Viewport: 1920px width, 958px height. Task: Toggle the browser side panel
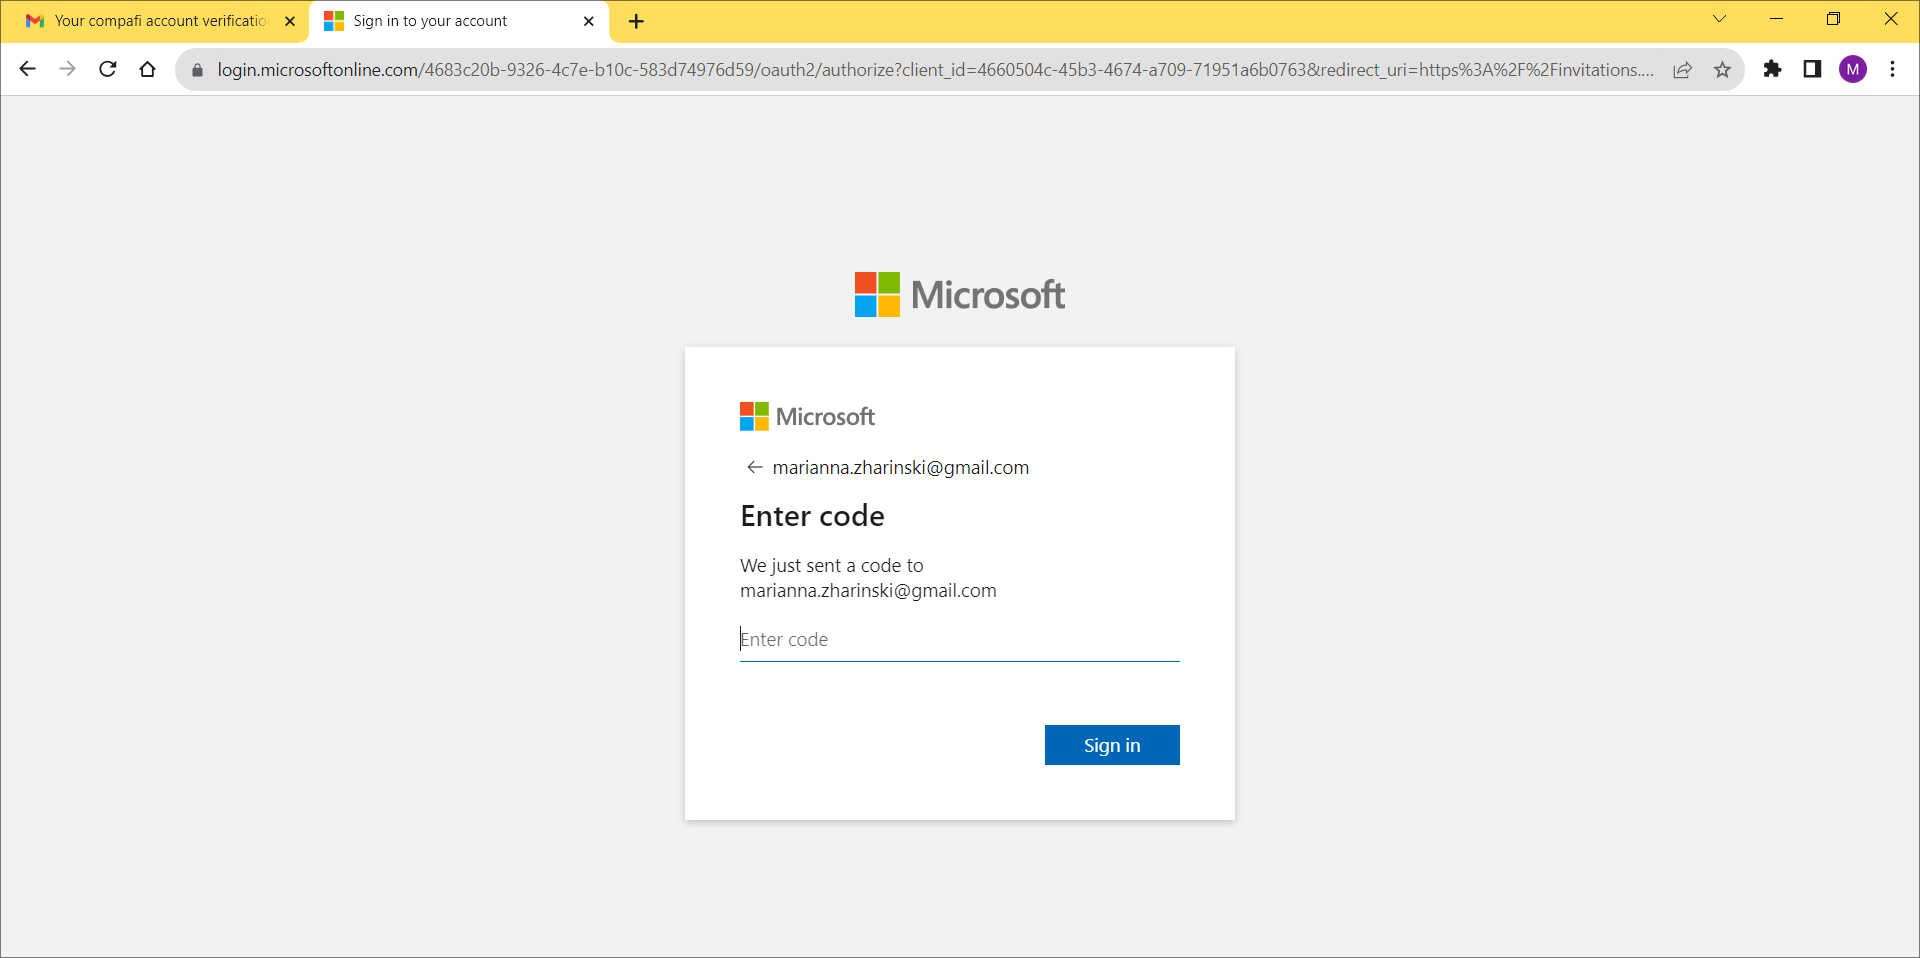1812,69
